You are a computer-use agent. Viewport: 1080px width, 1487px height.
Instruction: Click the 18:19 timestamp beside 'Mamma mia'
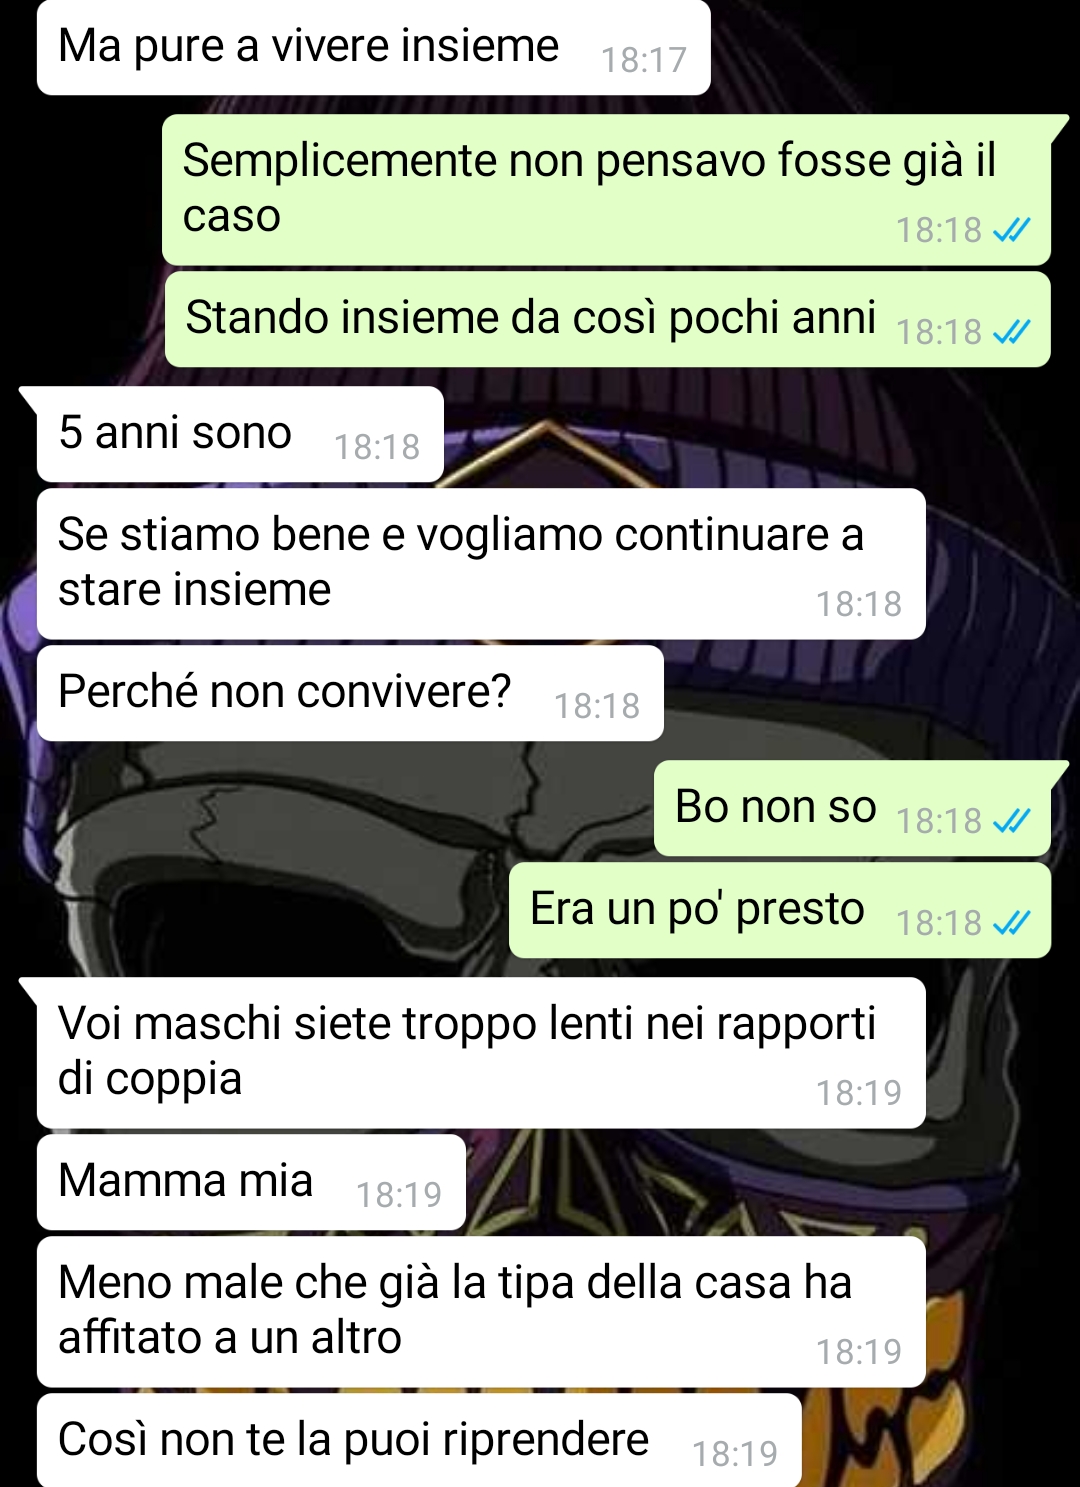[x=399, y=1195]
